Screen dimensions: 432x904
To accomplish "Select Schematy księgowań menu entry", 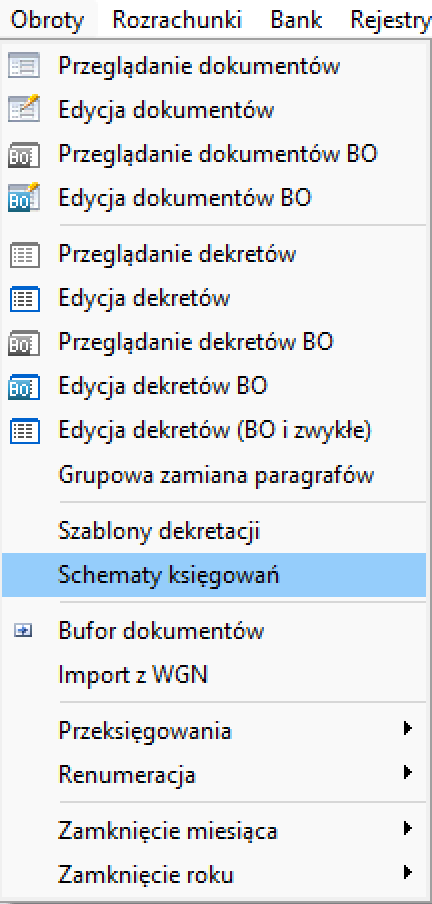I will 214,575.
